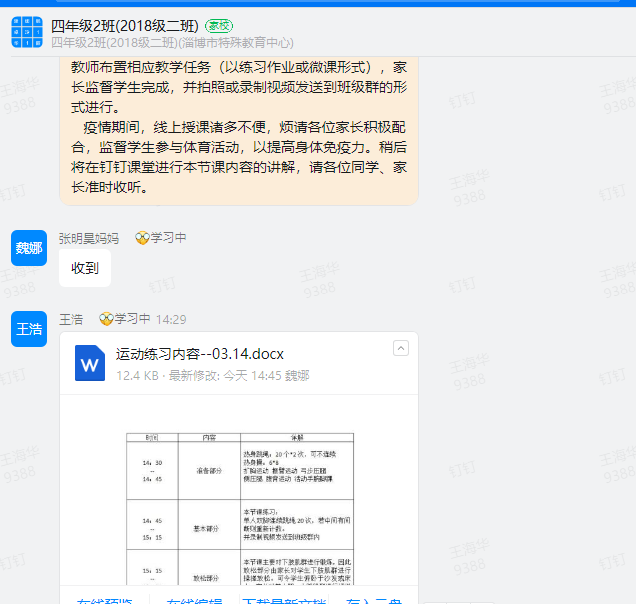Click the subtitle 淄博市特殊教育中心

click(236, 43)
